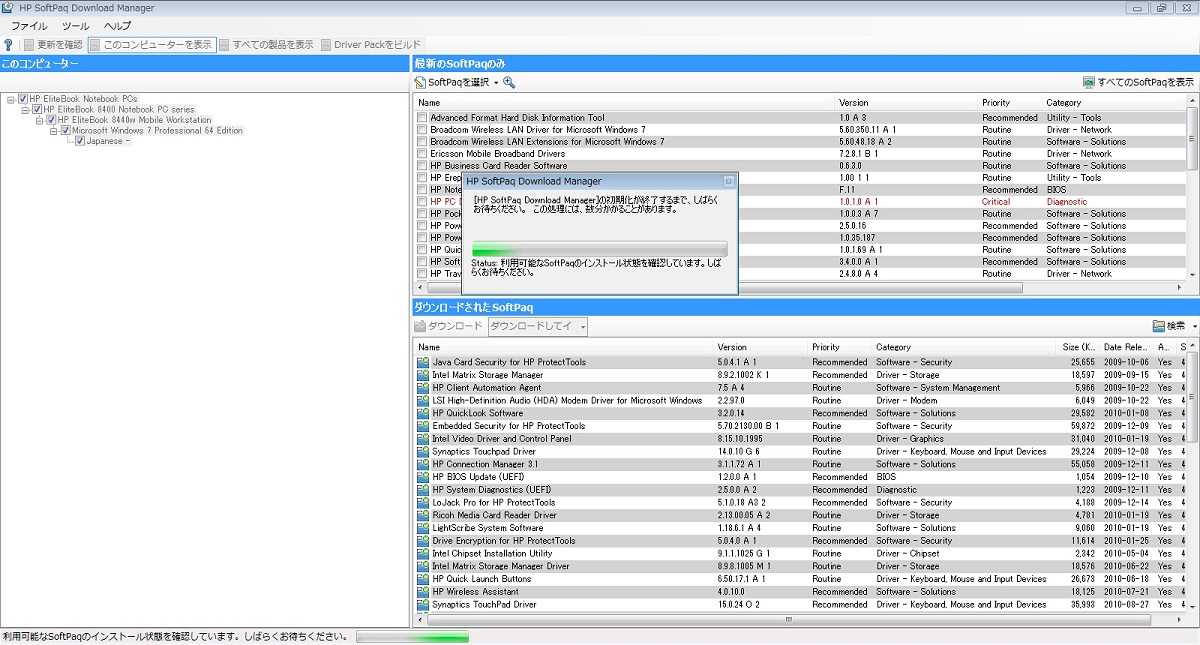Click このコンピューターを表示 toolbar button
Viewport: 1200px width, 645px height.
click(x=151, y=44)
